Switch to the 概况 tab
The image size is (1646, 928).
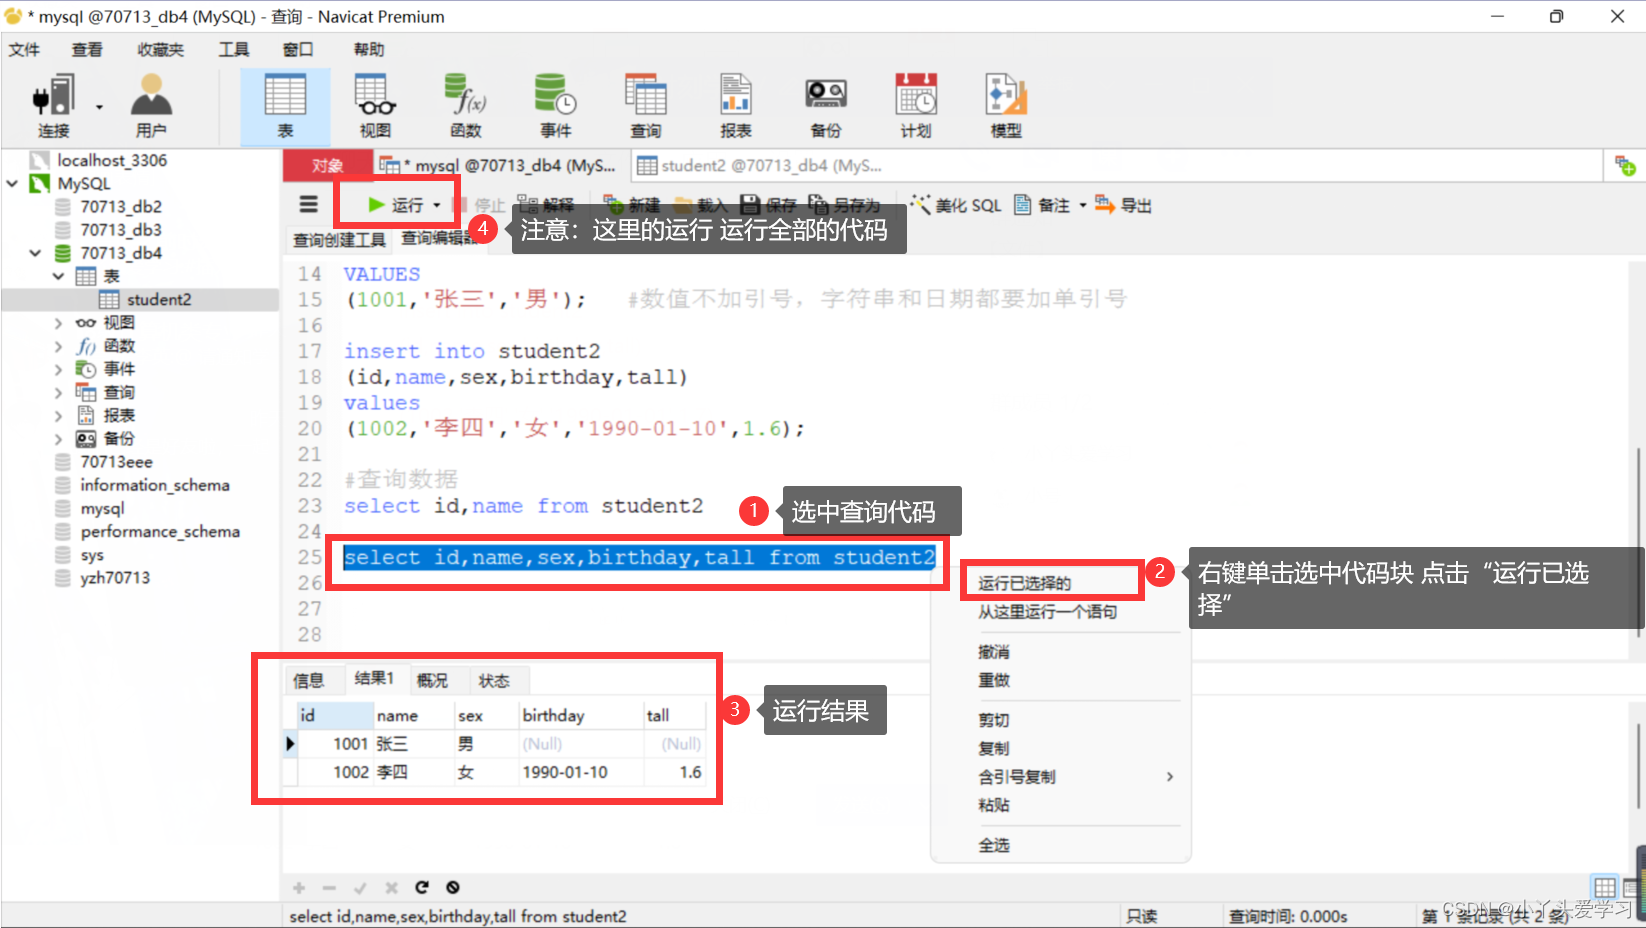point(433,680)
